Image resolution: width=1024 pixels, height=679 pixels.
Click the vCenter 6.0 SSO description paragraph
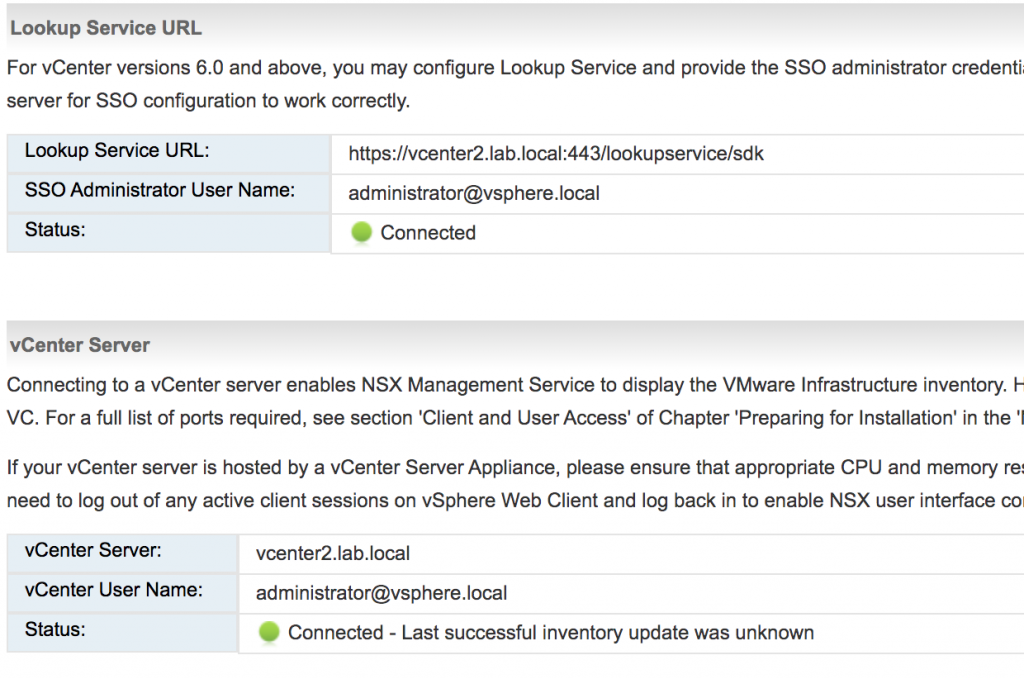(515, 84)
